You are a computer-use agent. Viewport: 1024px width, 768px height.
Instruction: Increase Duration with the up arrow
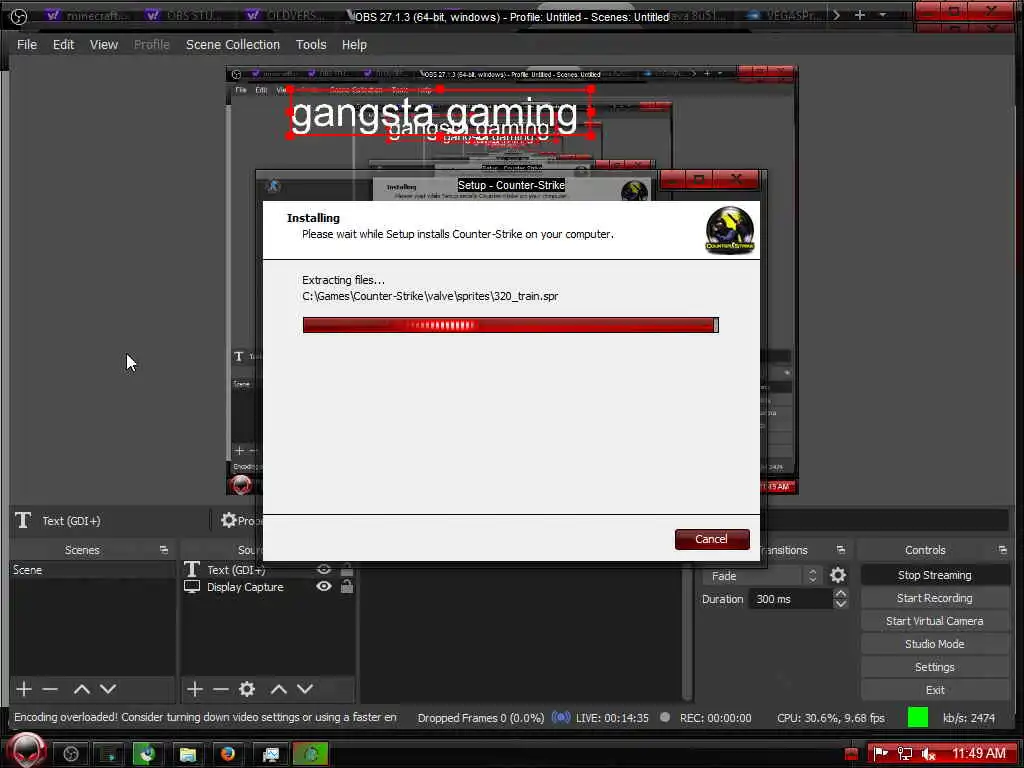pos(841,594)
